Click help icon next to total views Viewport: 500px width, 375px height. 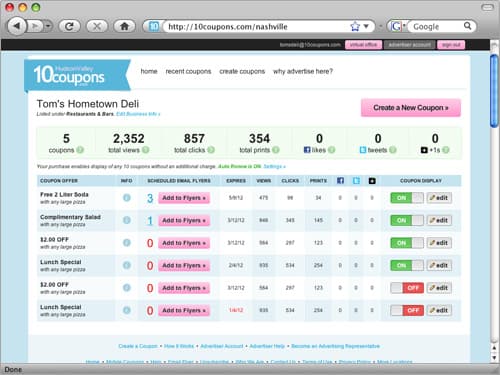click(145, 150)
